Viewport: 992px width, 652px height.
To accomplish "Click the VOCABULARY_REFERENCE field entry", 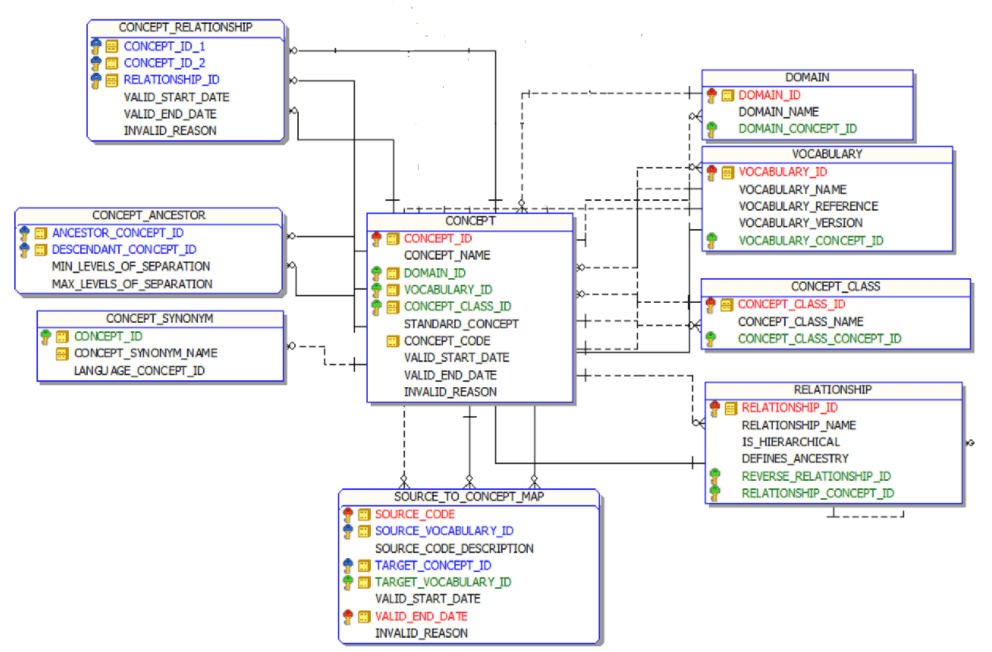I will tap(808, 205).
